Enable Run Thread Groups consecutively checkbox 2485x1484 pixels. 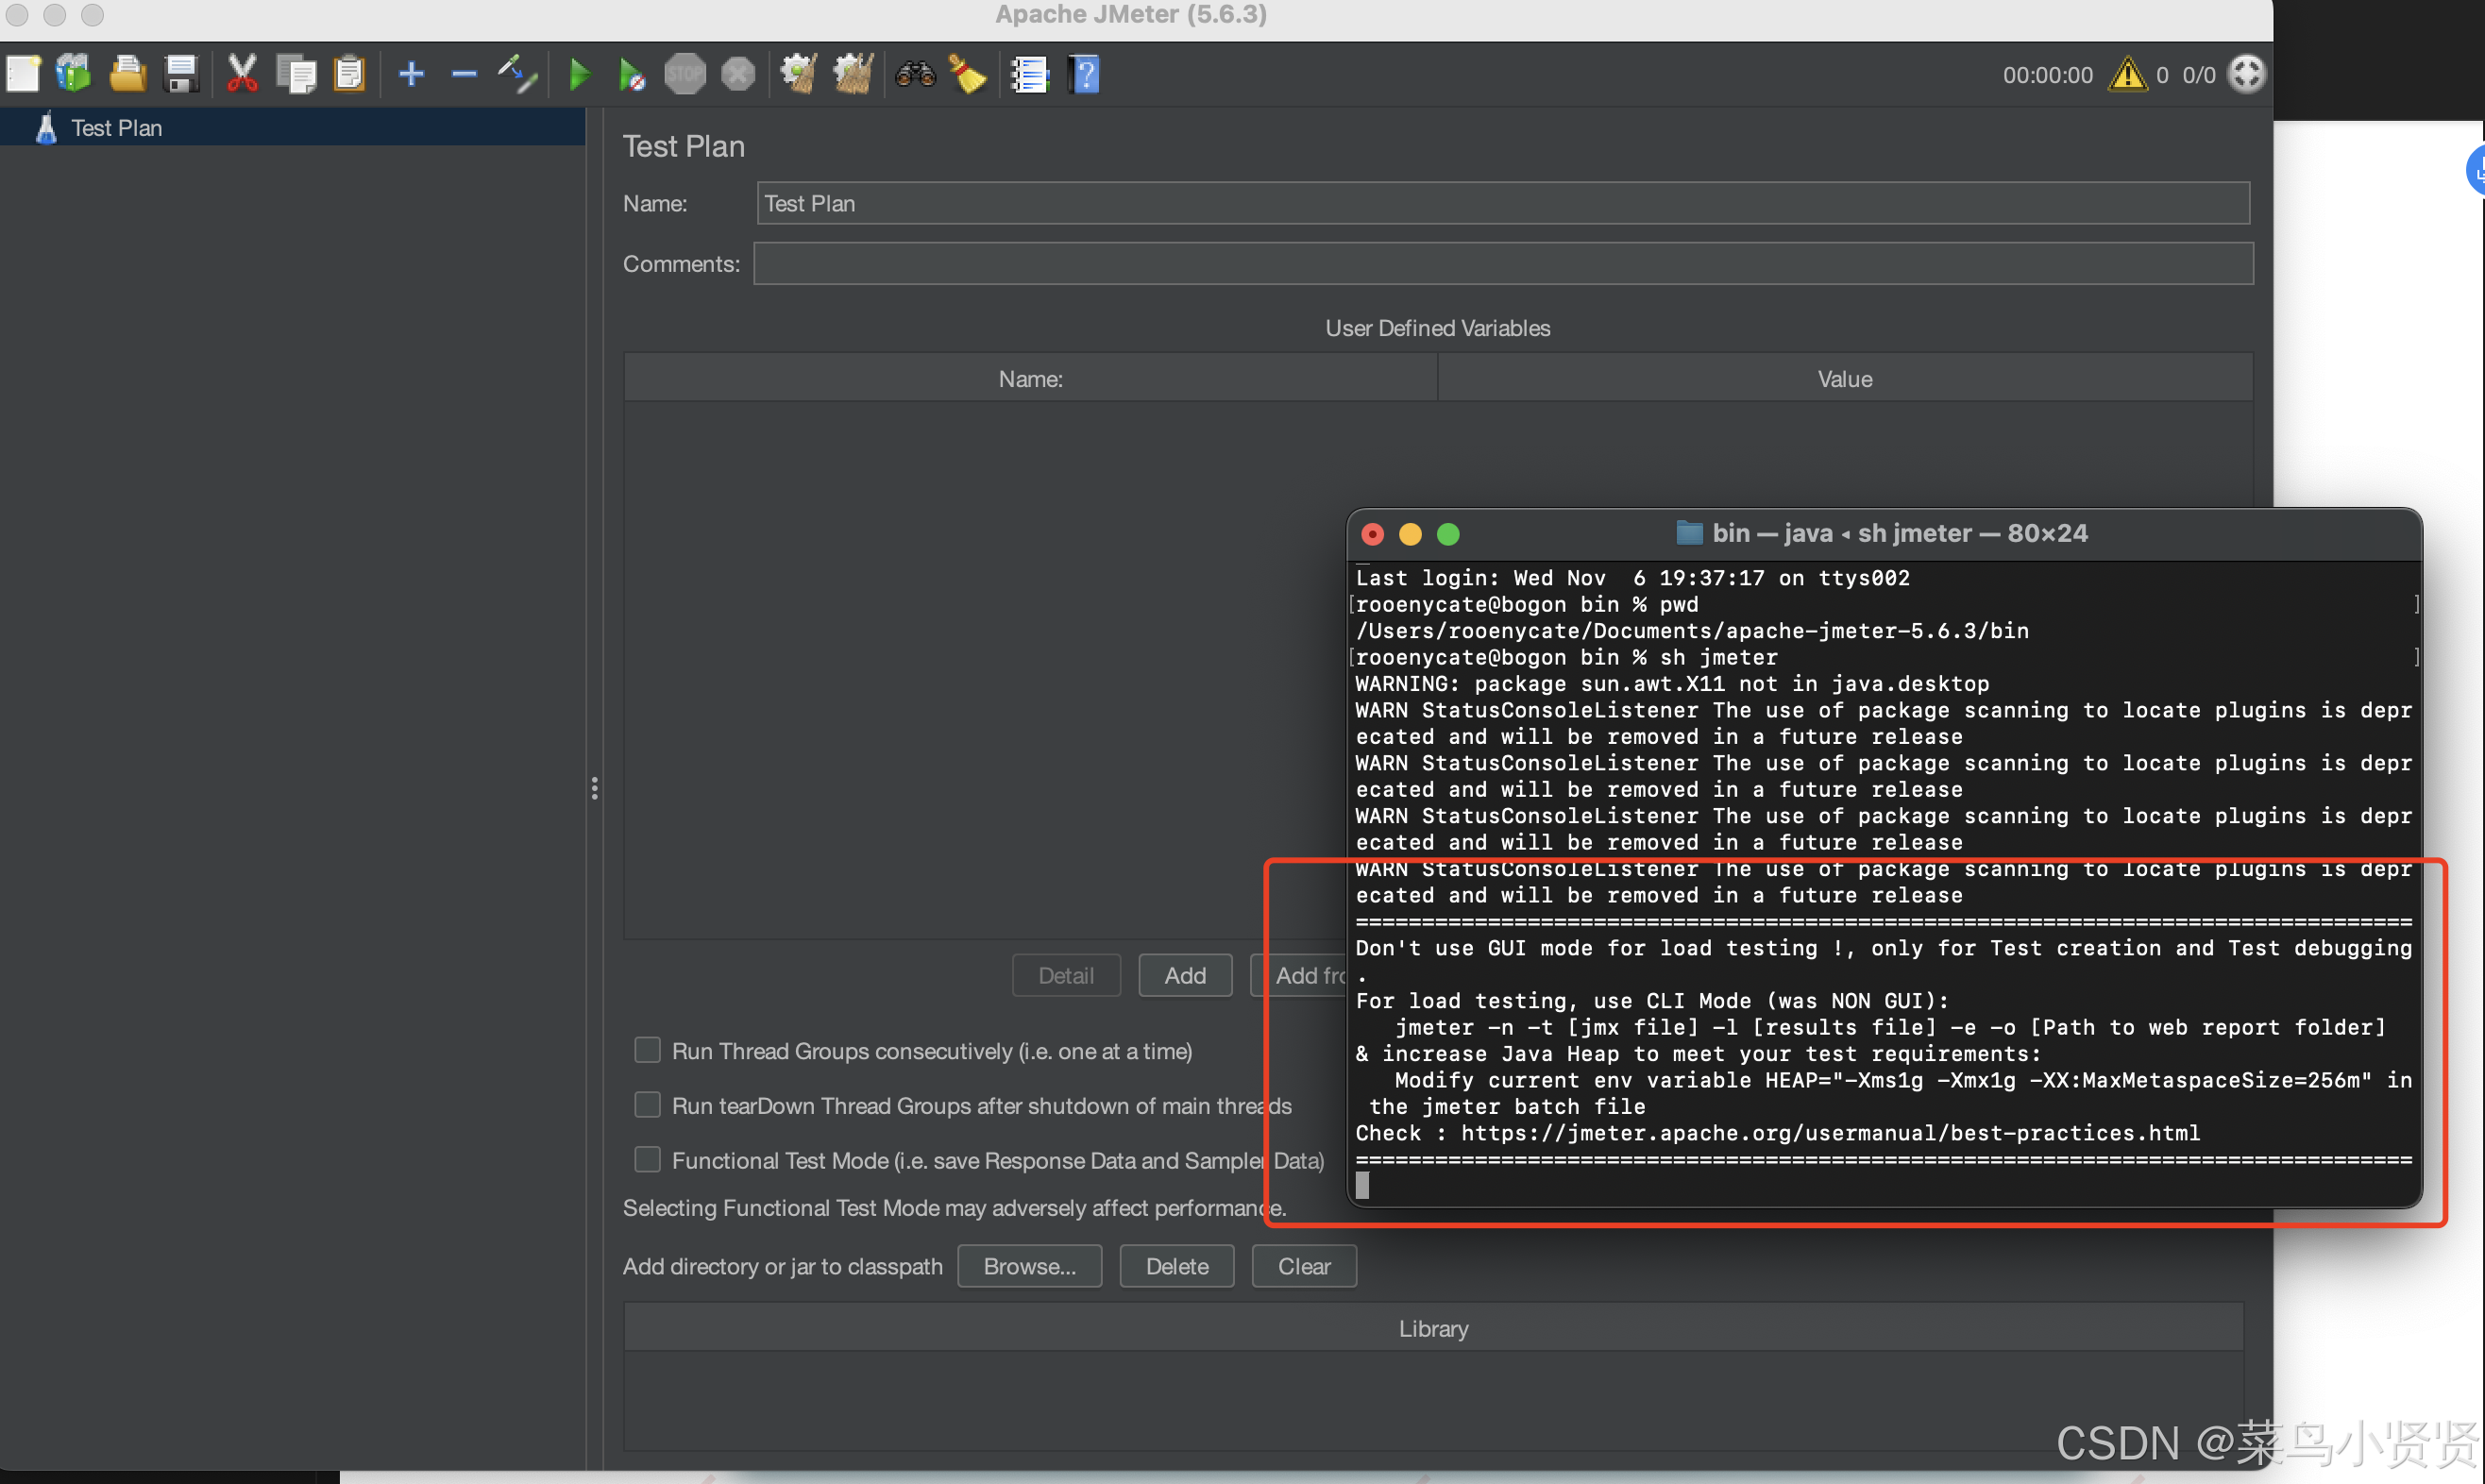coord(648,1050)
